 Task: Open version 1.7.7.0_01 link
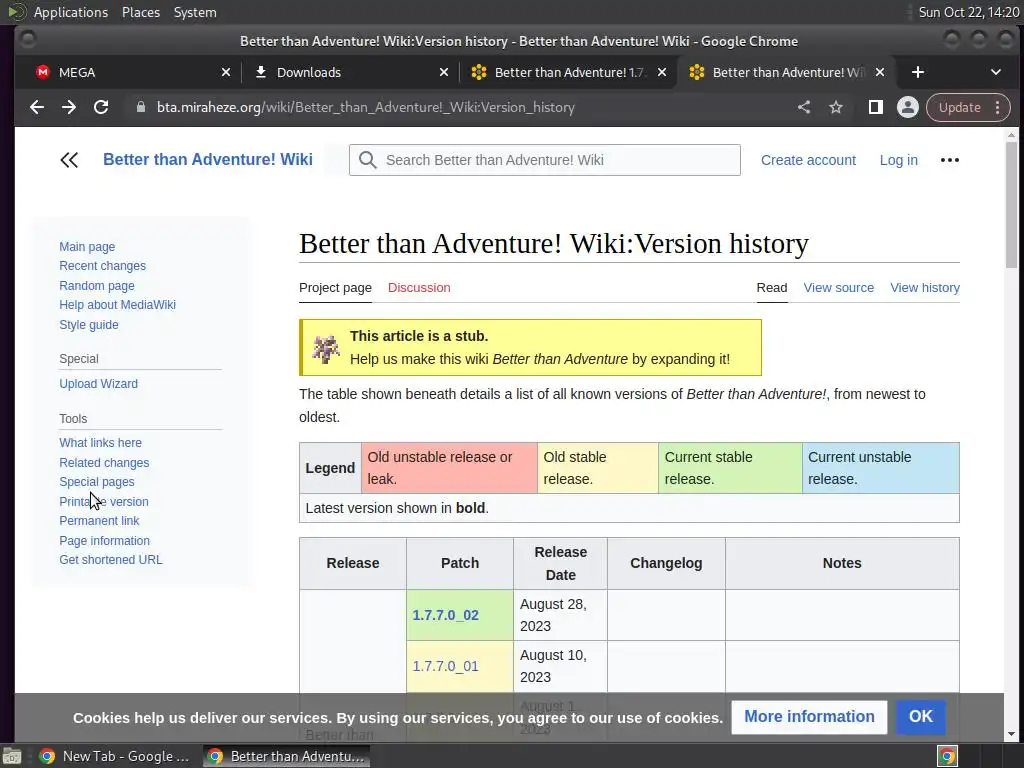point(445,666)
